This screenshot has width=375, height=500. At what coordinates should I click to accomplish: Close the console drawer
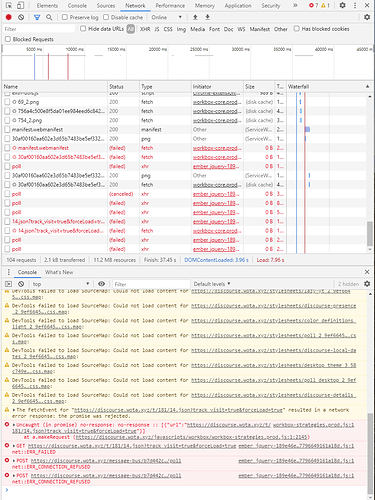click(x=367, y=272)
